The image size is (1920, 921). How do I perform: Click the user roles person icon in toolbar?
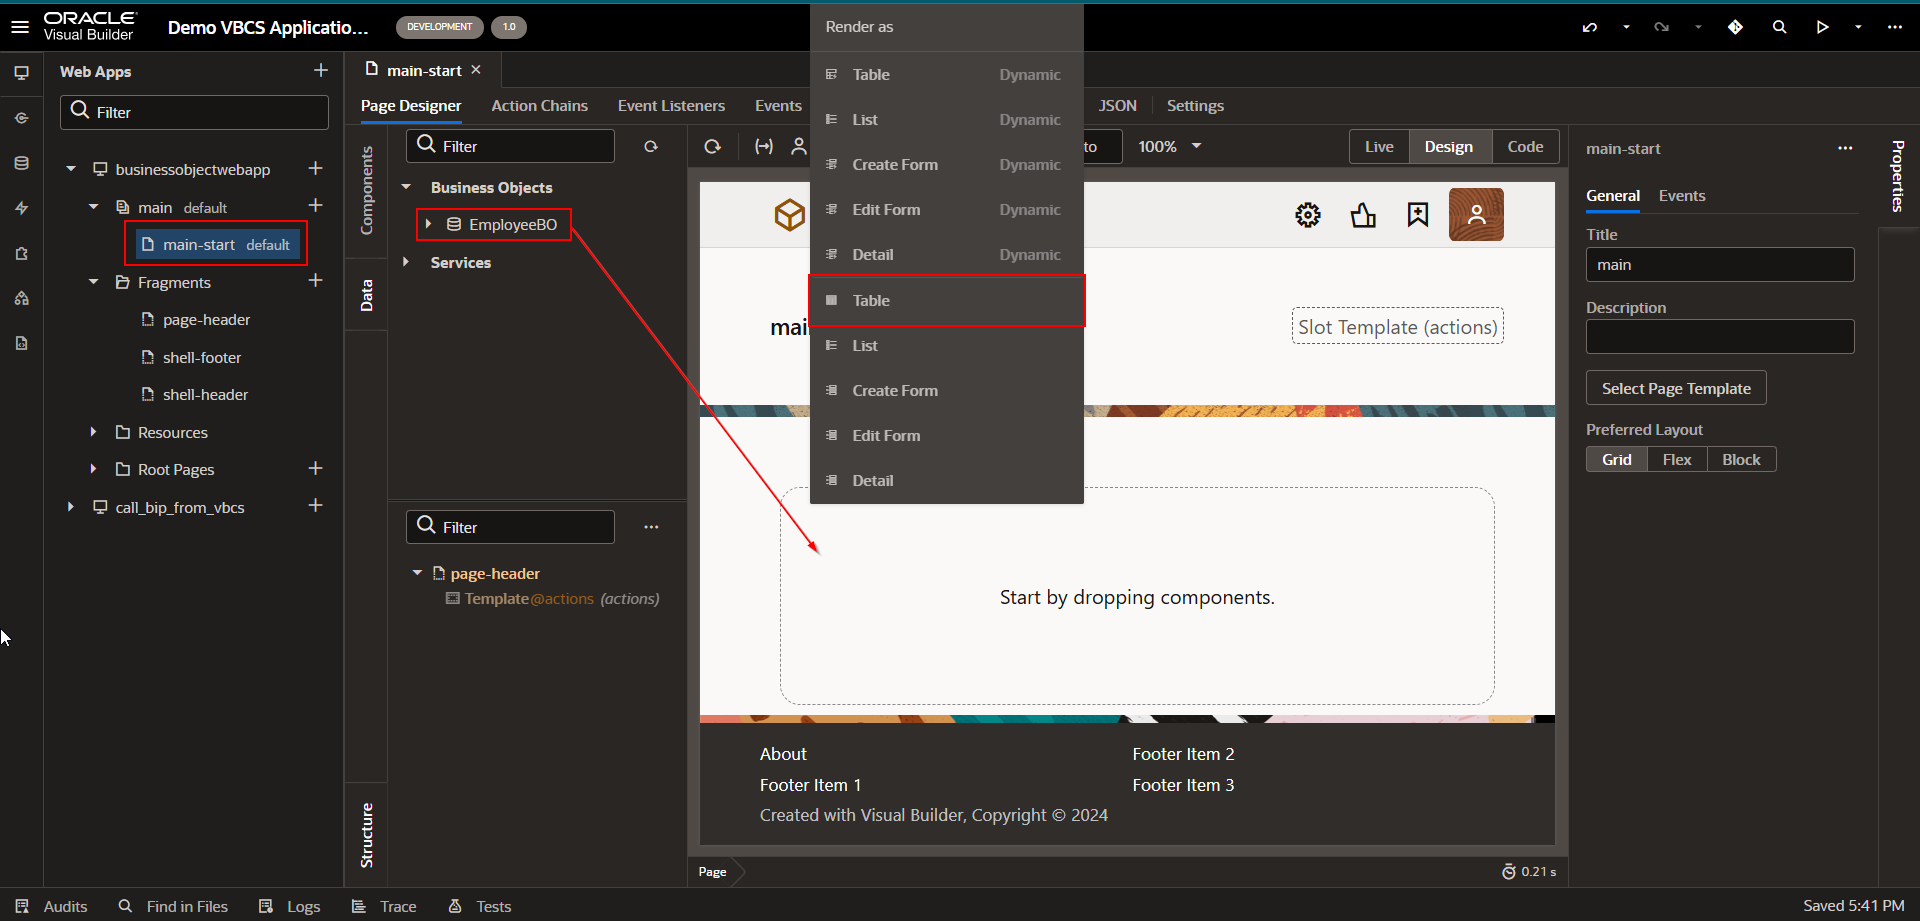coord(798,146)
